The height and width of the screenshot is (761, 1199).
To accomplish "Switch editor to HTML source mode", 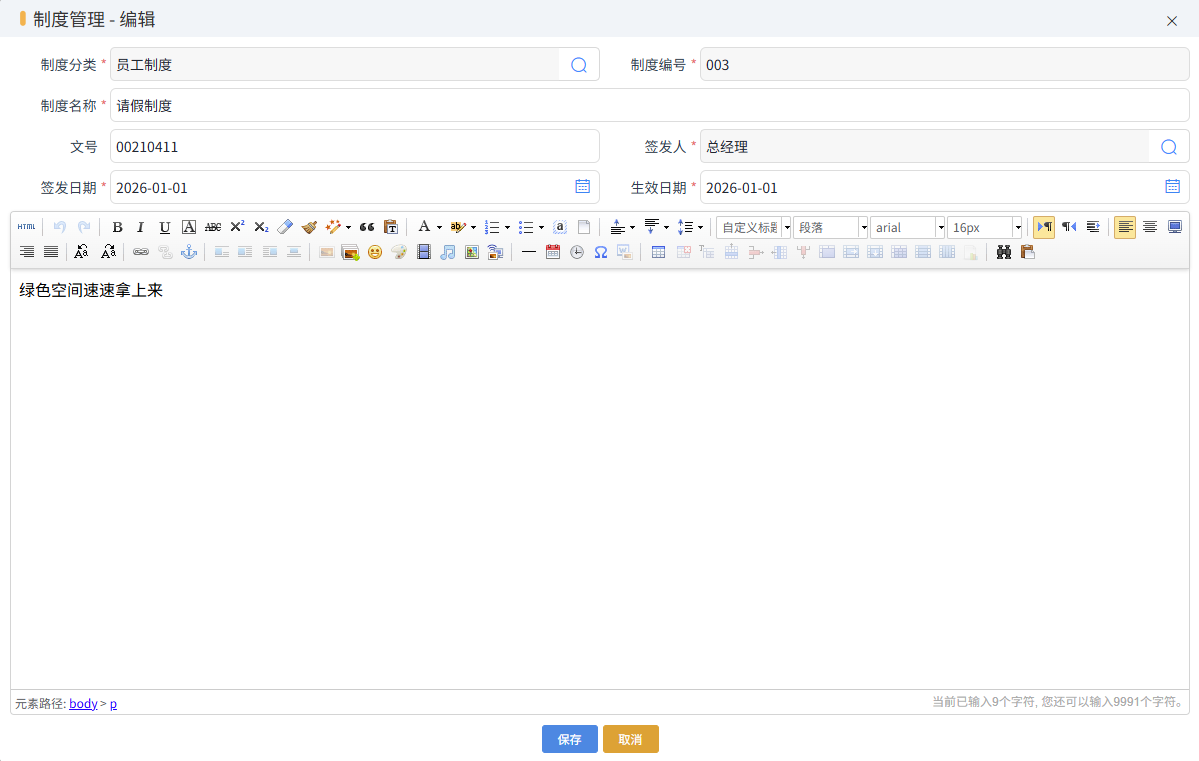I will tap(26, 227).
